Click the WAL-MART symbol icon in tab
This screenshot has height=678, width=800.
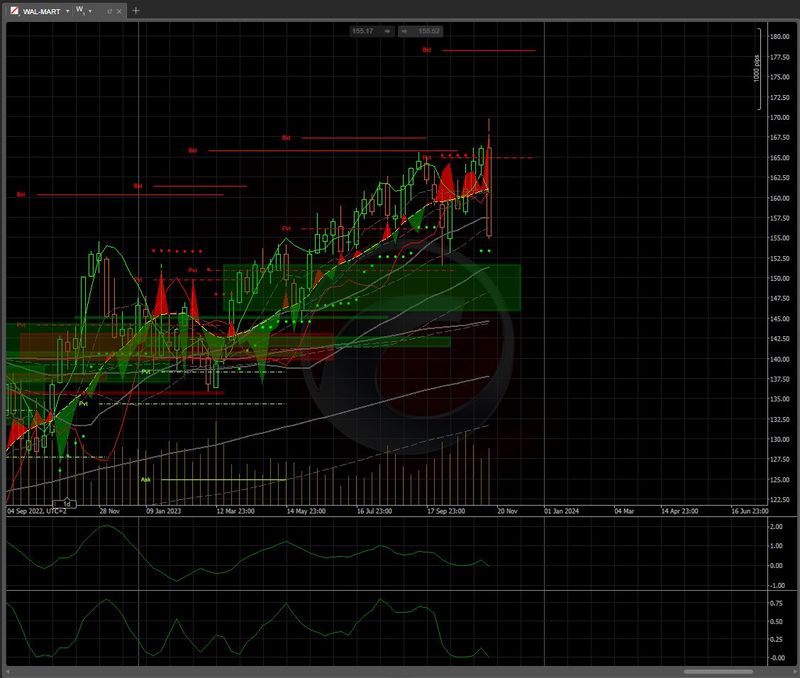point(14,10)
